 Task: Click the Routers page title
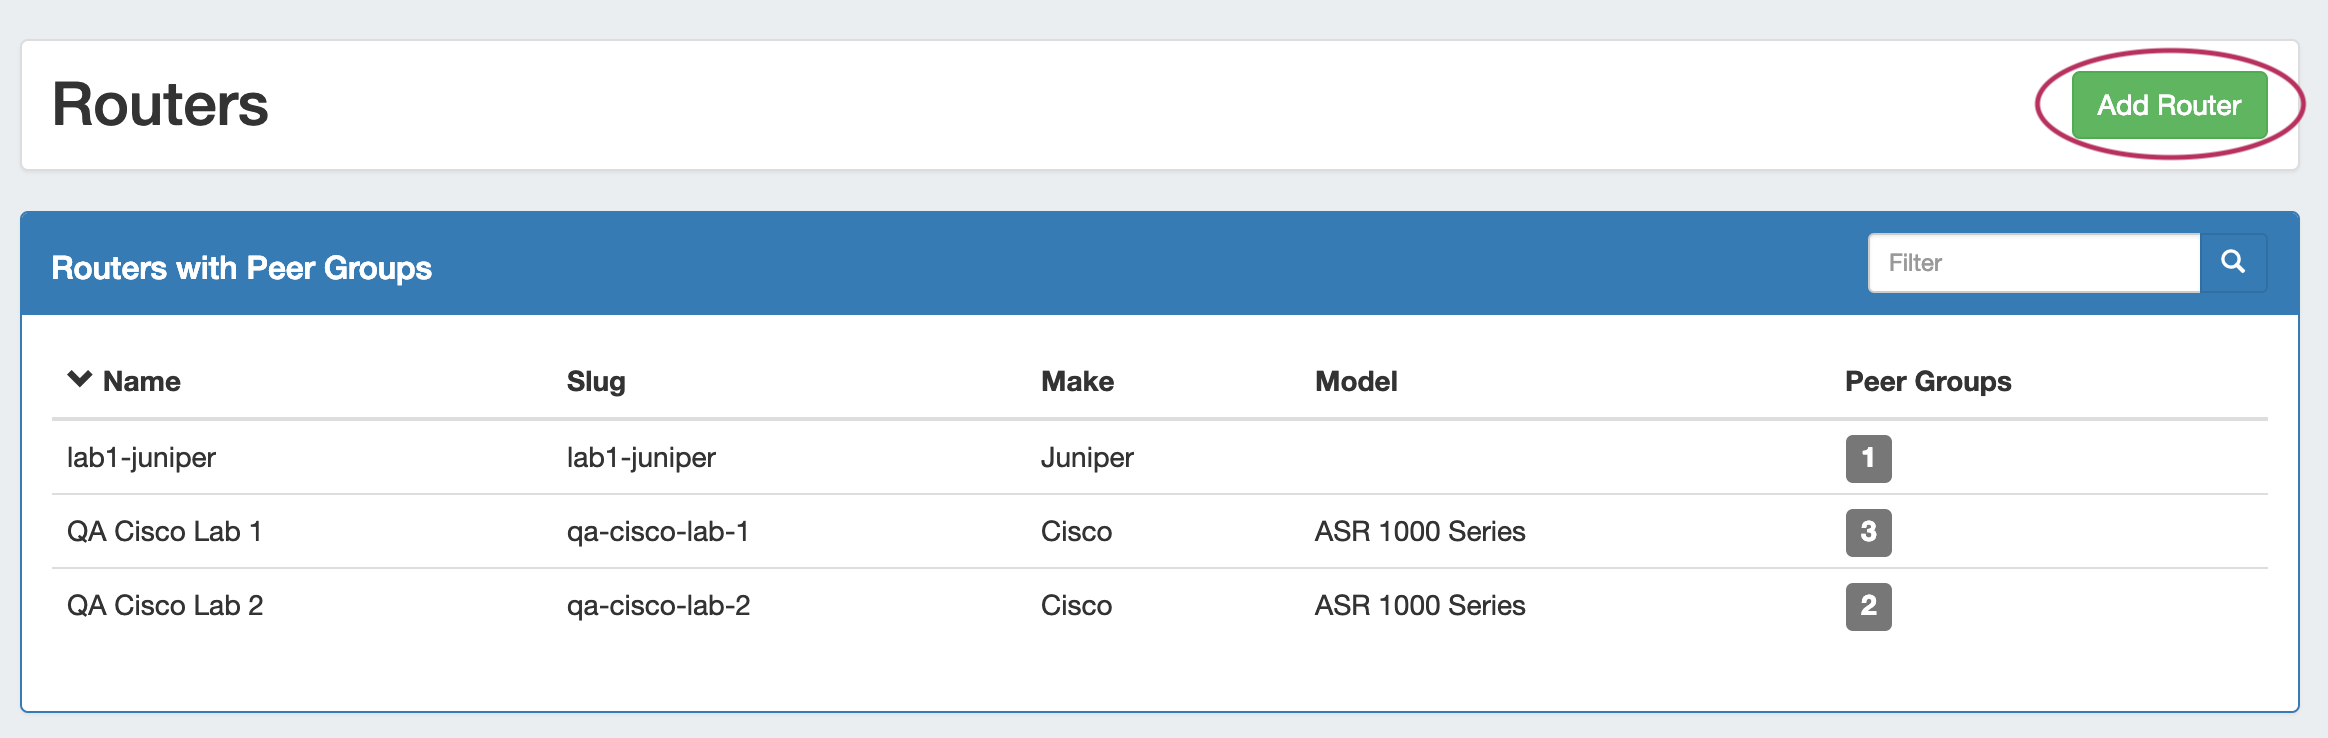pyautogui.click(x=160, y=105)
